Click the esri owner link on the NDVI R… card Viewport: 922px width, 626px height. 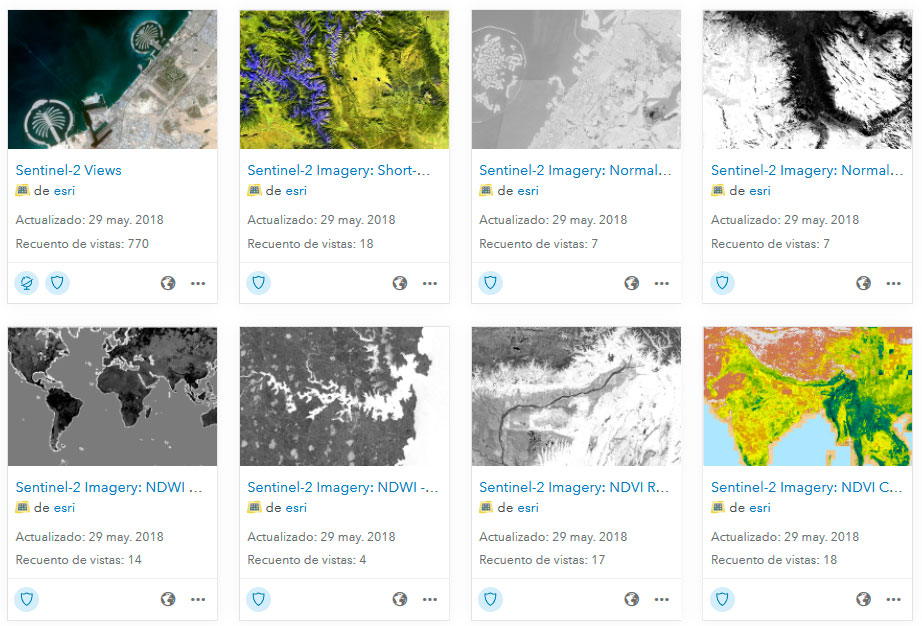[x=527, y=507]
